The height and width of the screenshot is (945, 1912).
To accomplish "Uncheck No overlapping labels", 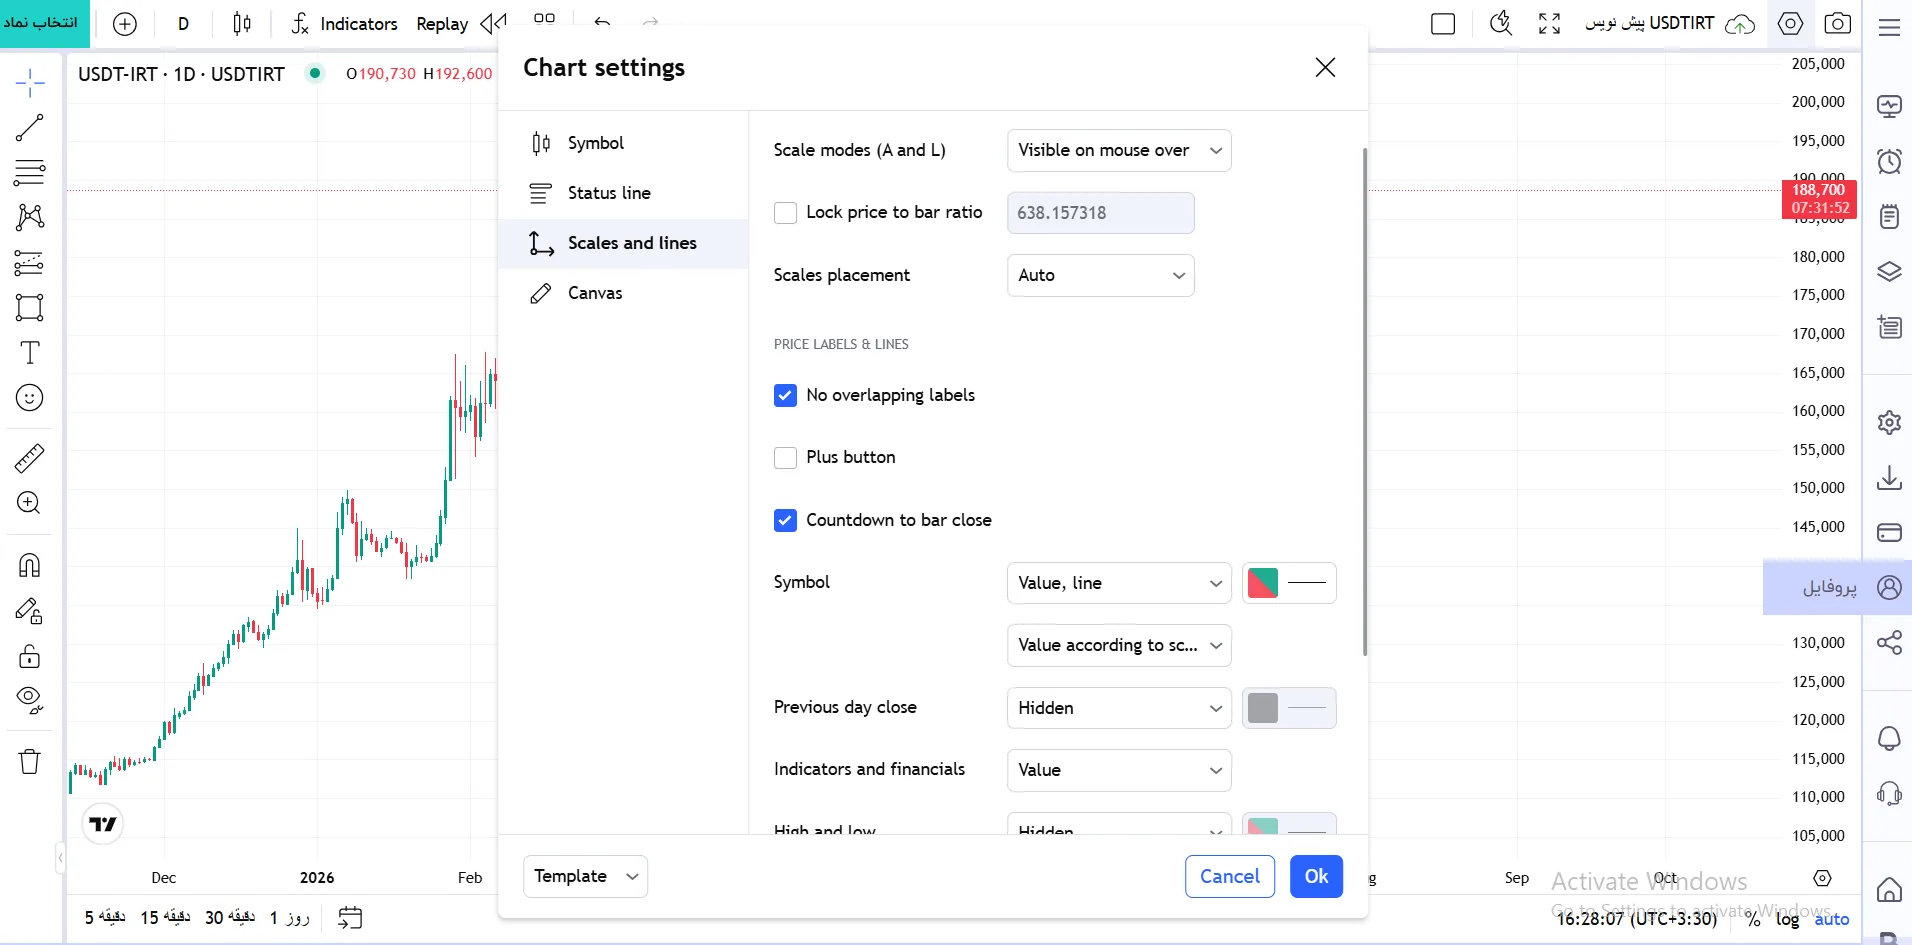I will [785, 395].
